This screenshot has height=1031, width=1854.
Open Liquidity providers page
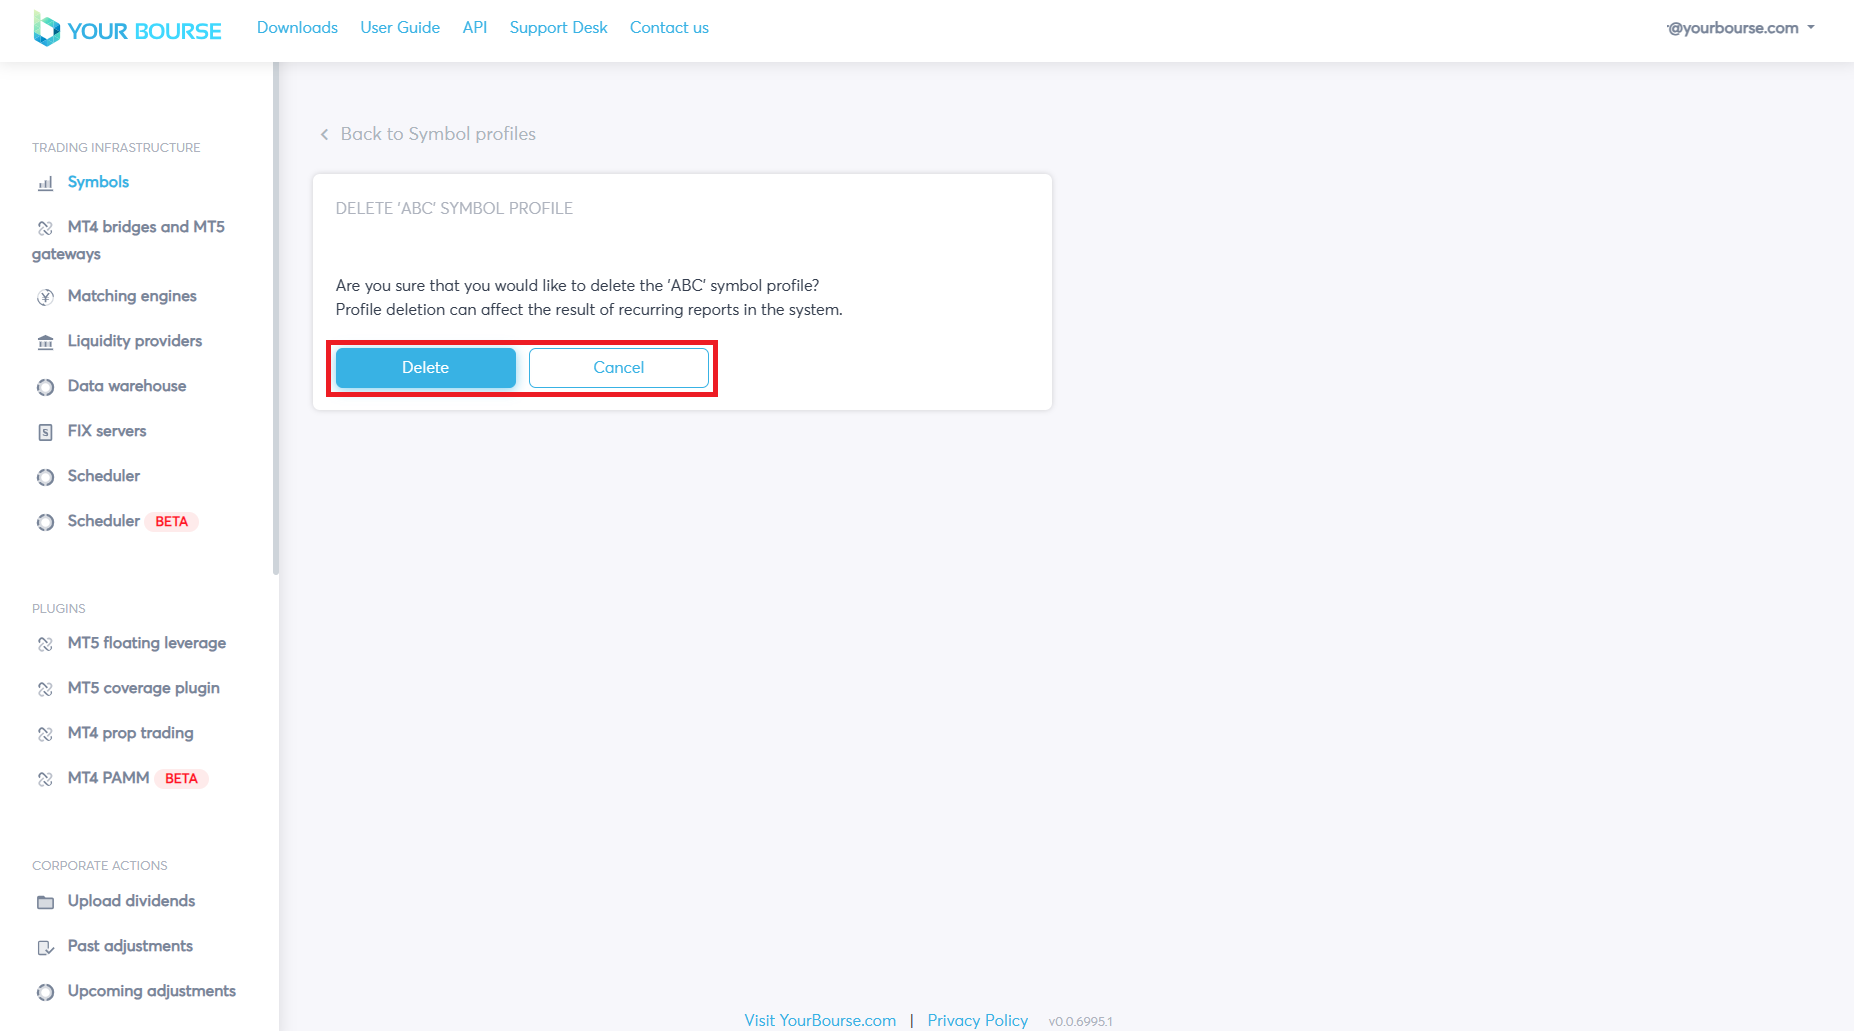[x=135, y=341]
